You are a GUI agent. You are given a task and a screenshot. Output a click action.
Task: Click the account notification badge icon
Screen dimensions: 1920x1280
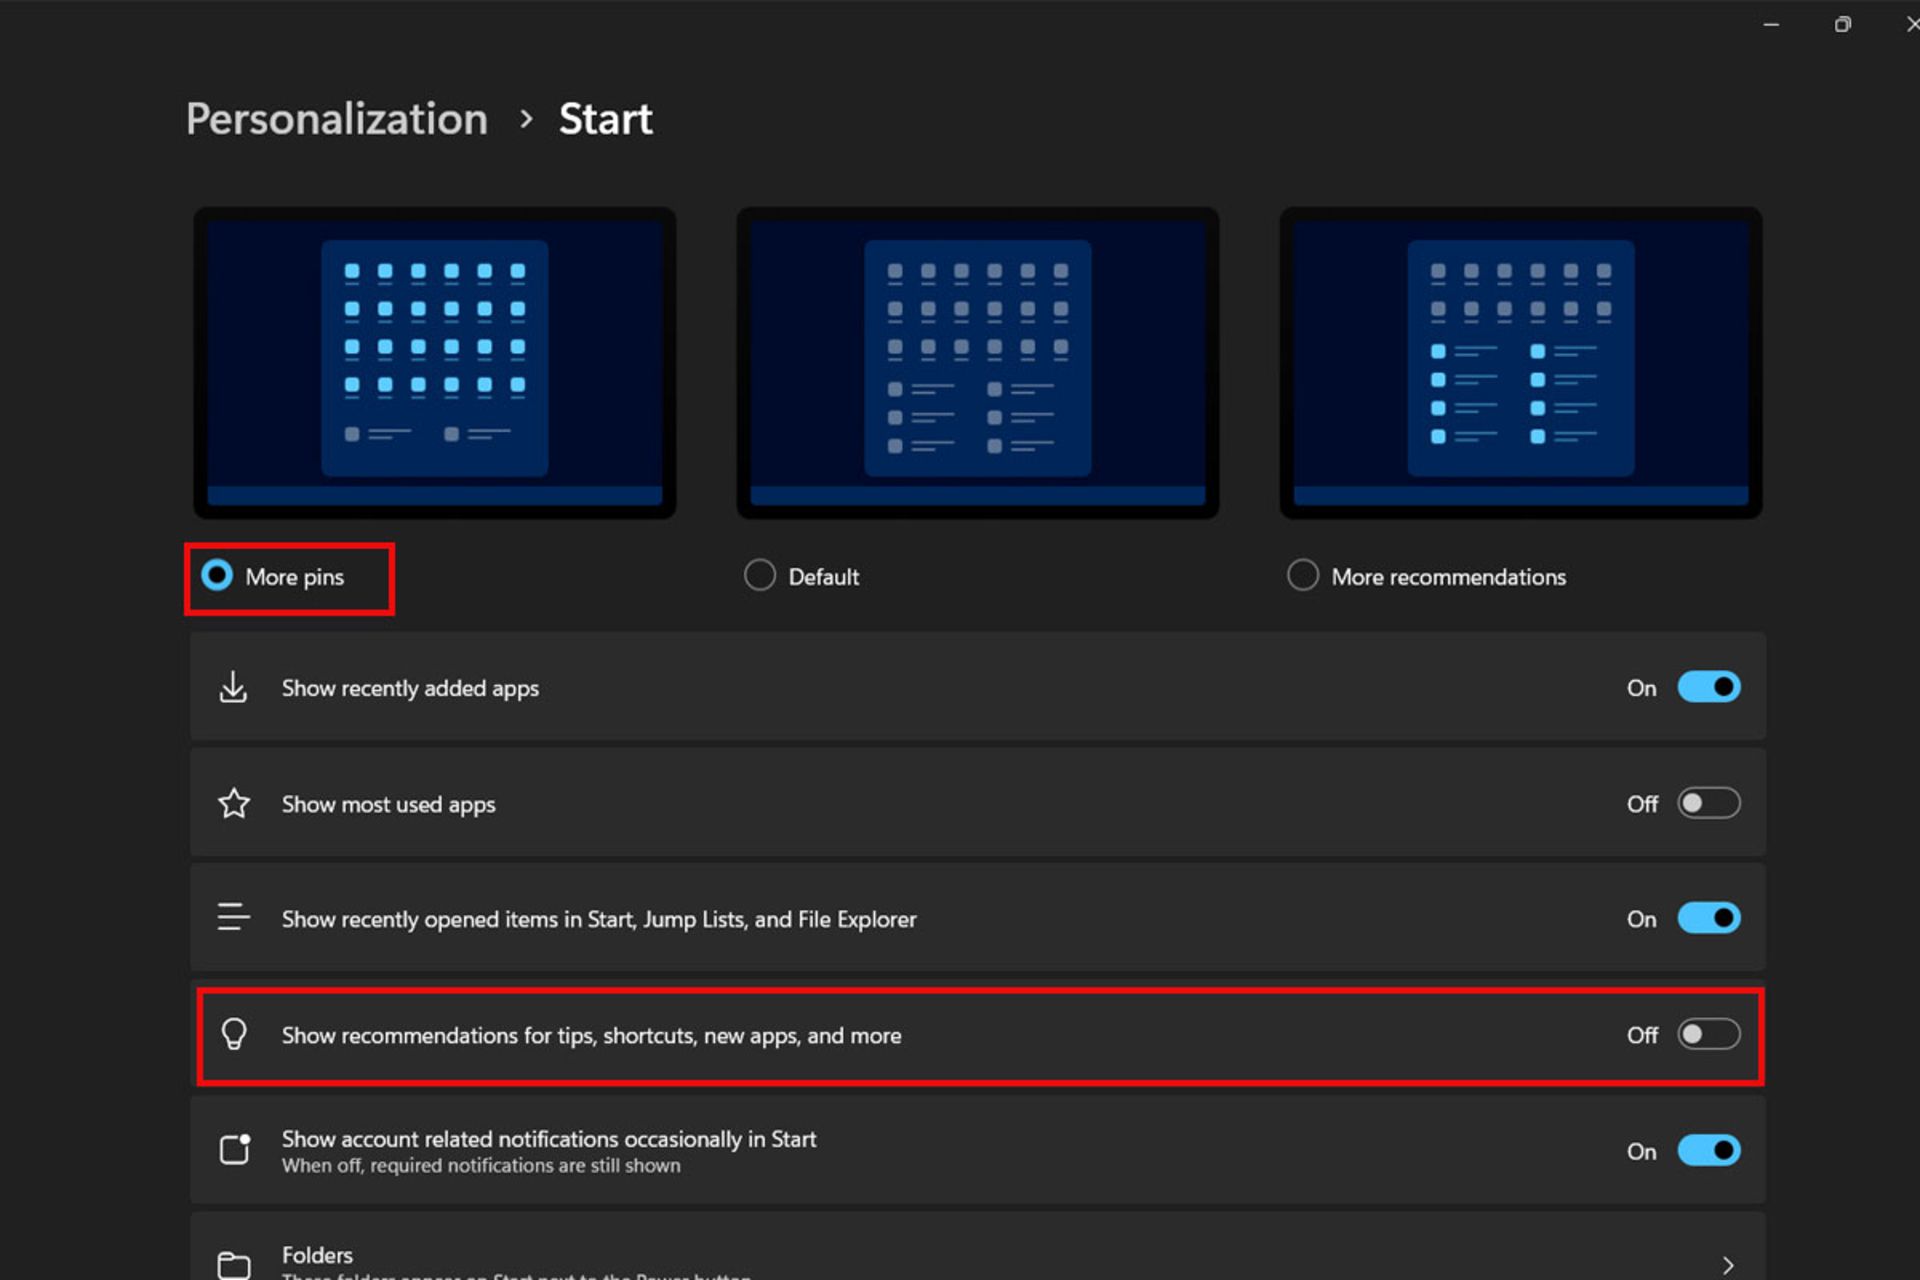[x=235, y=1149]
